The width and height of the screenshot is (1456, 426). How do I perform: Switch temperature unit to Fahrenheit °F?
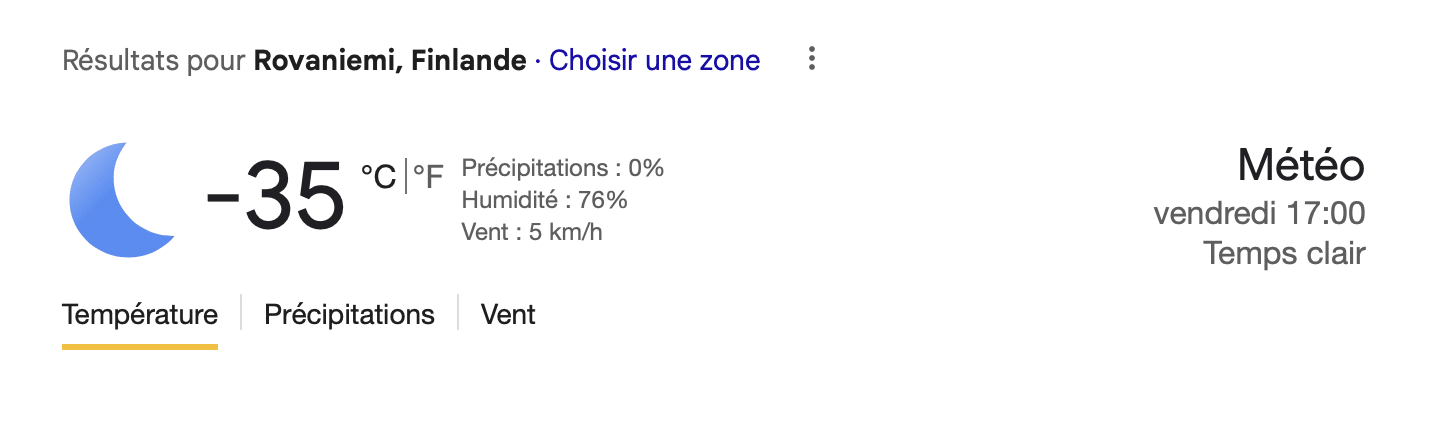point(428,177)
